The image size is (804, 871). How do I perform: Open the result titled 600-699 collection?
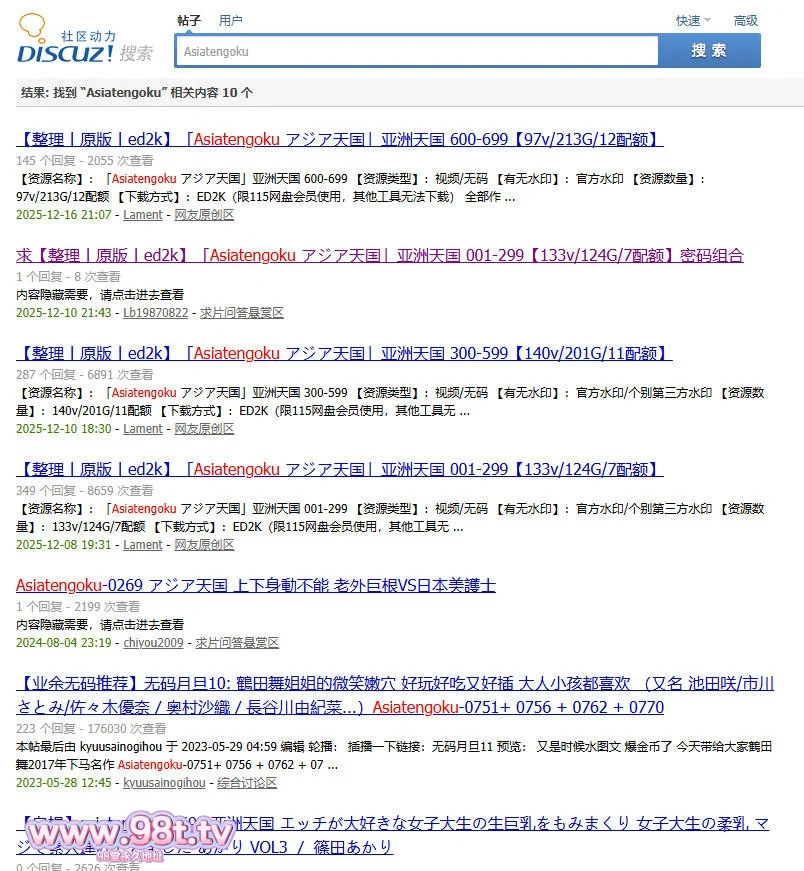pyautogui.click(x=340, y=139)
